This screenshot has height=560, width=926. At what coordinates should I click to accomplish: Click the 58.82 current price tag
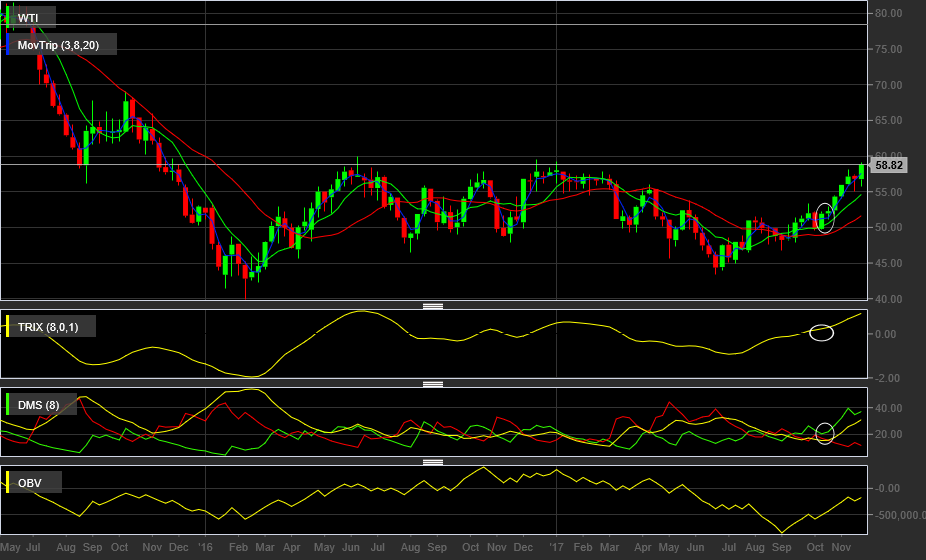(x=888, y=165)
